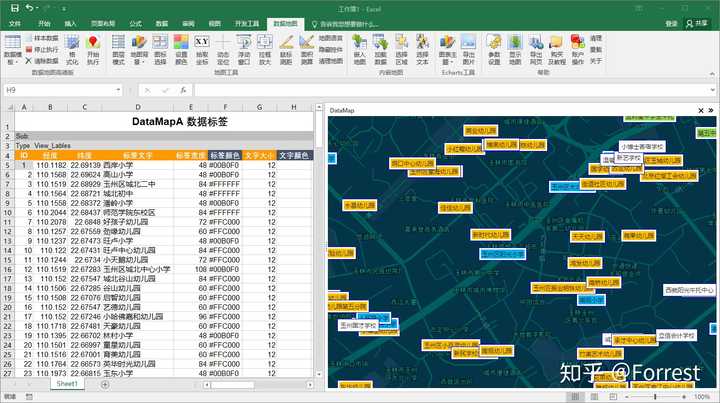Screen dimensions: 720x403
Task: Click the fx insert function button
Action: click(183, 90)
